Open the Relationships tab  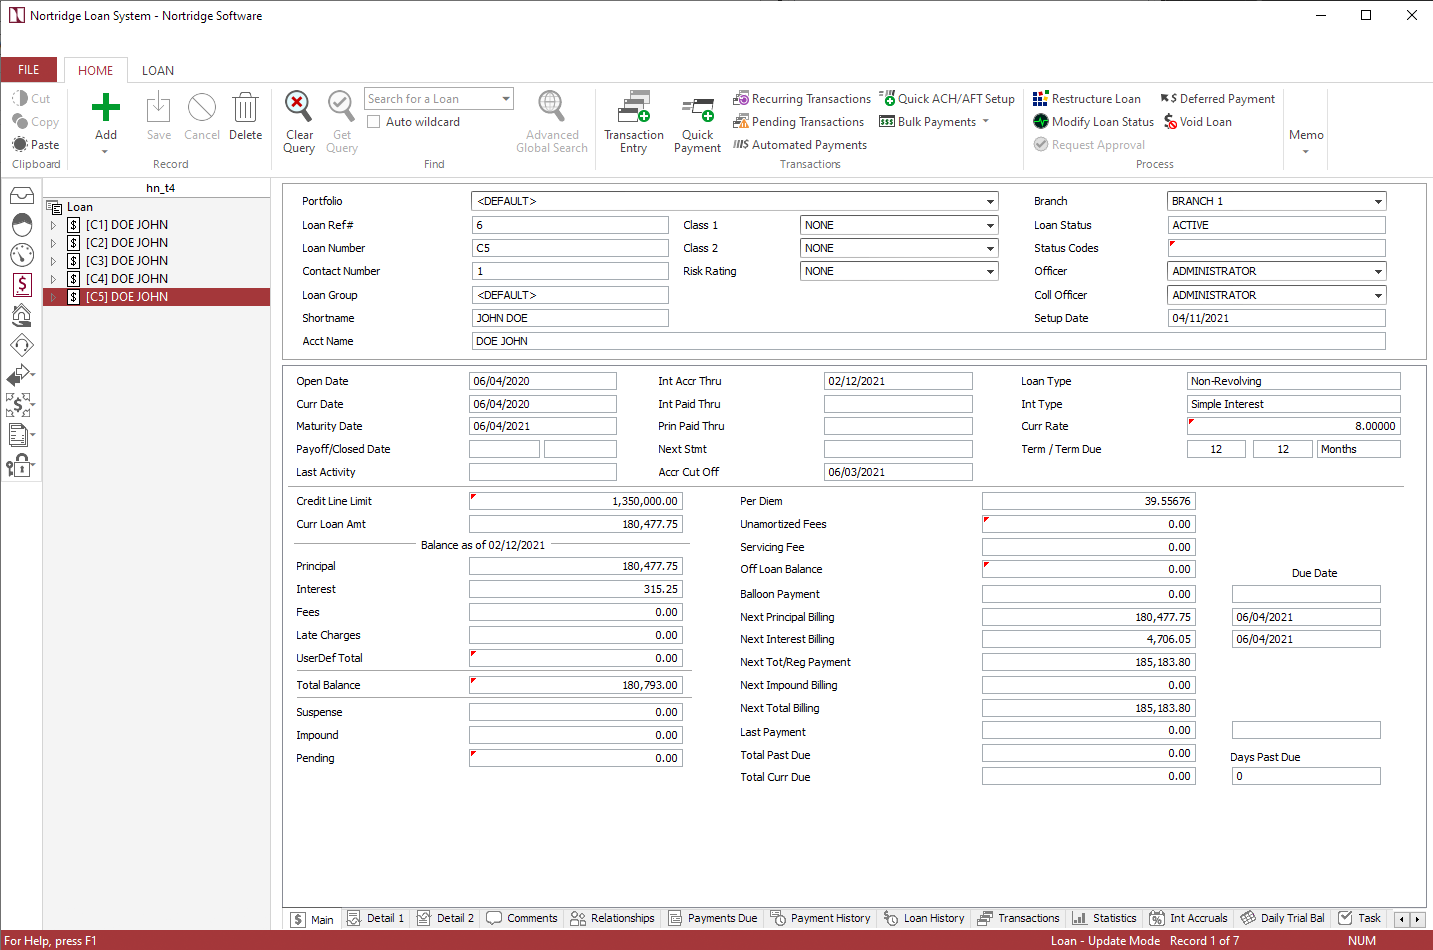[612, 918]
